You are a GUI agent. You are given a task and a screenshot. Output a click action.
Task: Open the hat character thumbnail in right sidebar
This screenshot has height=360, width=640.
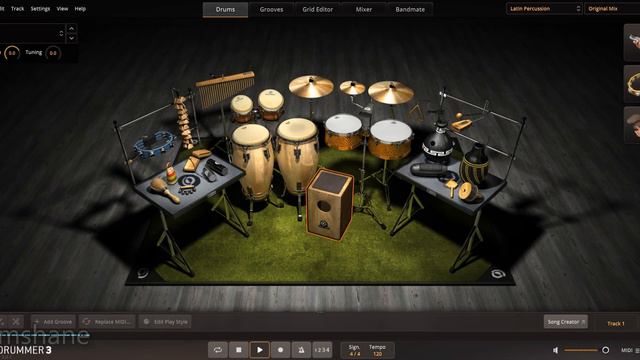pos(632,125)
